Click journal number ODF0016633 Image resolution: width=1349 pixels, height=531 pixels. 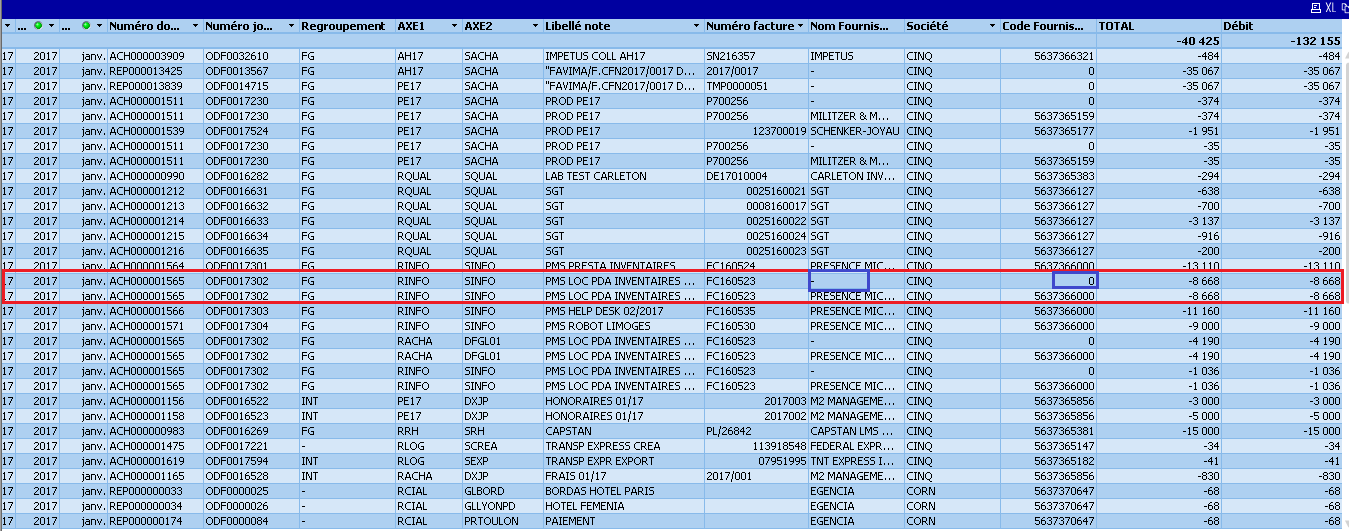(237, 221)
